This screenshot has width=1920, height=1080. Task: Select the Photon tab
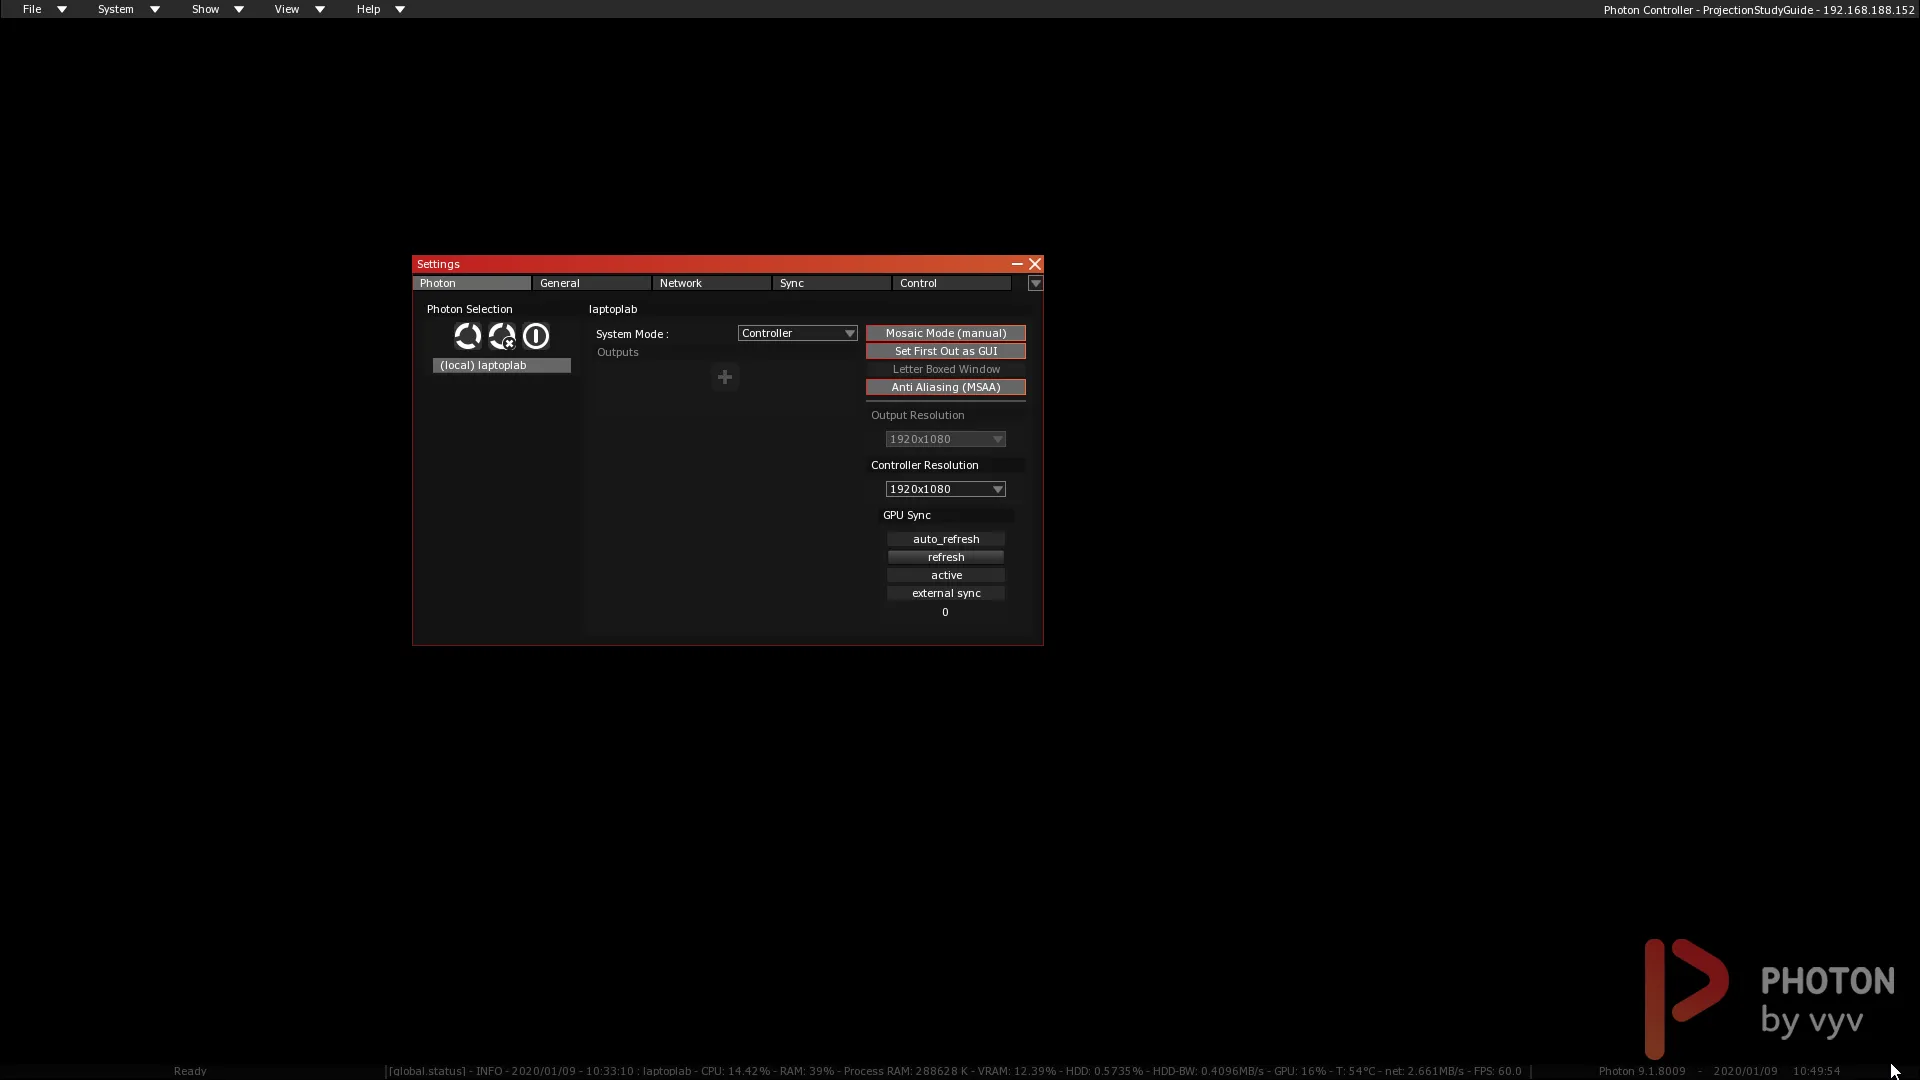[x=472, y=283]
